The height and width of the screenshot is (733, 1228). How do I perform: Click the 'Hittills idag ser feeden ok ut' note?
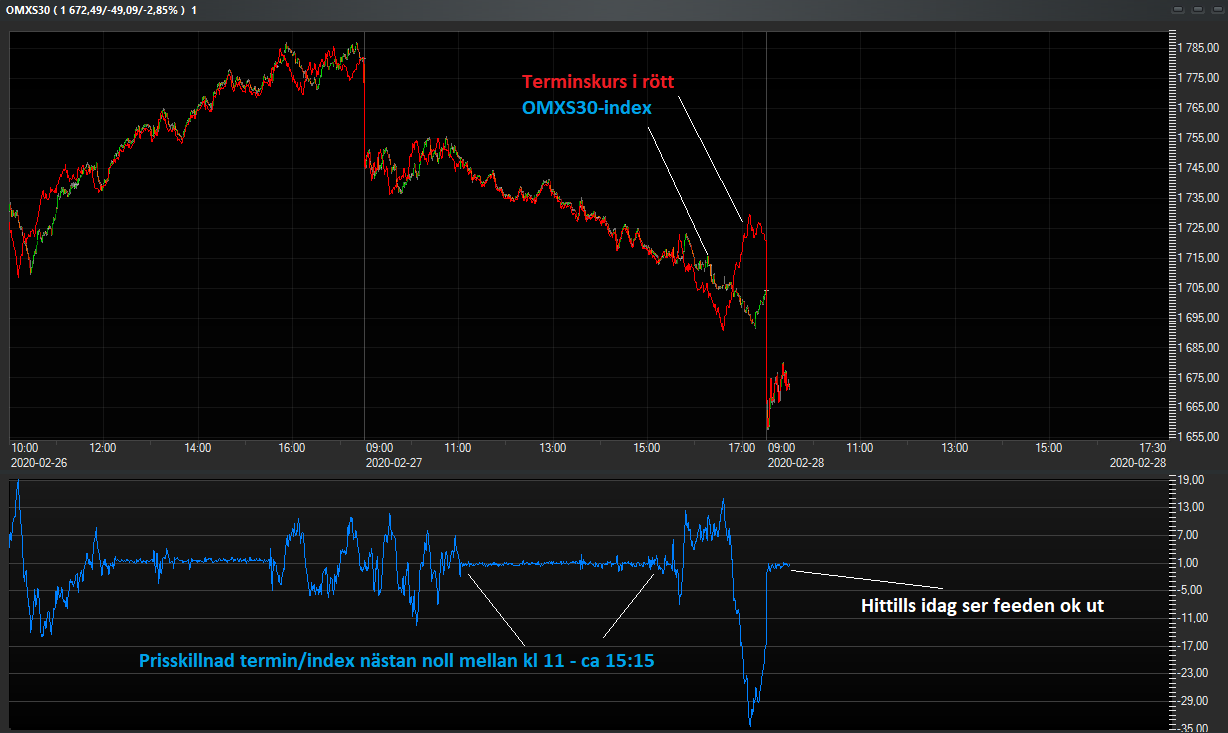982,605
